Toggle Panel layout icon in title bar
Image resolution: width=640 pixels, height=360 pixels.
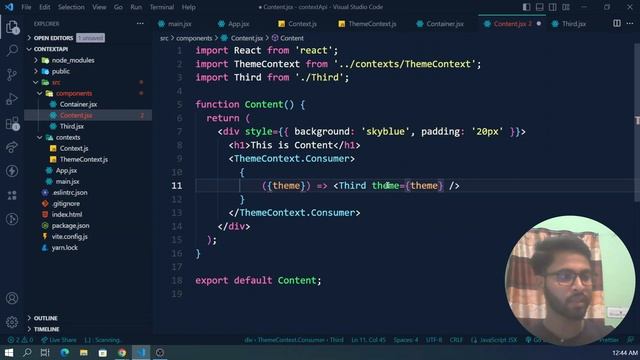pos(540,7)
